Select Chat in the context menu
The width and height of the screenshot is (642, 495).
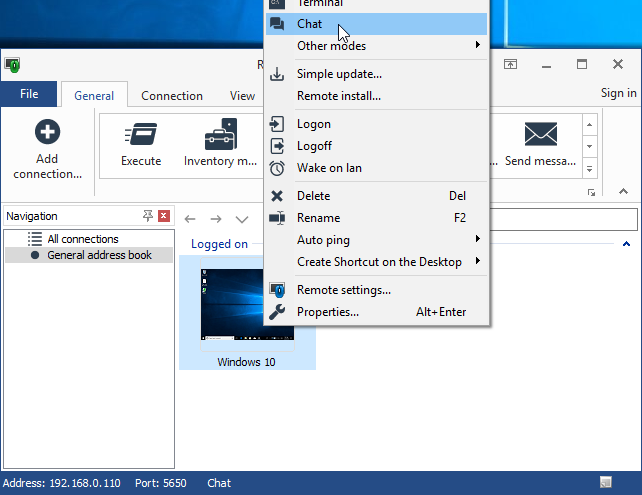(376, 24)
